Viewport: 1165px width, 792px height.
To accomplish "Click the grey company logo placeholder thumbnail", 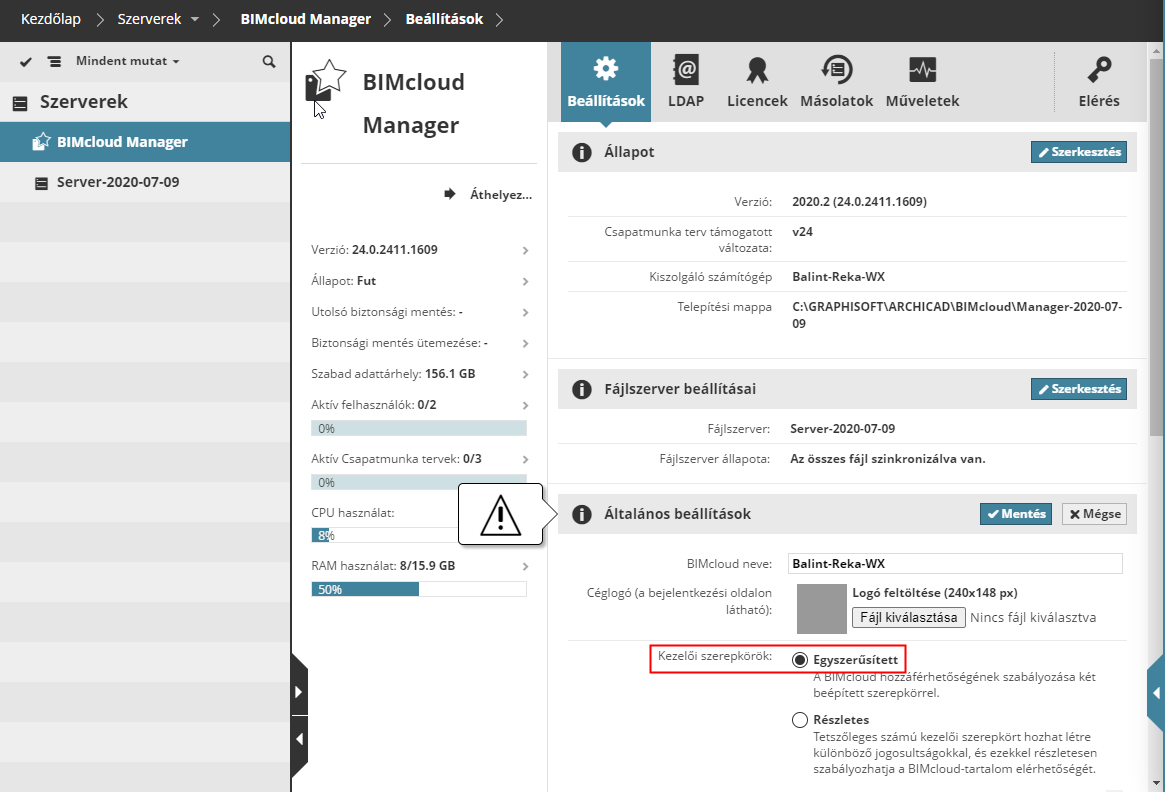I will 822,609.
